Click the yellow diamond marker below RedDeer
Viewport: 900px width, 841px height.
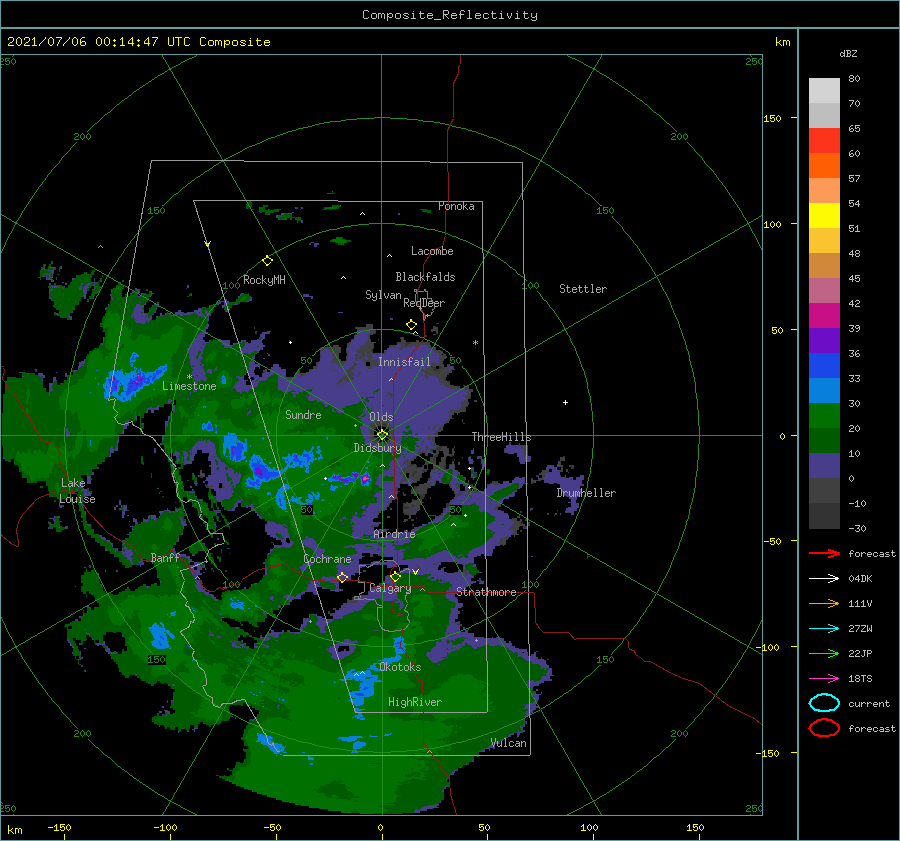(x=411, y=325)
